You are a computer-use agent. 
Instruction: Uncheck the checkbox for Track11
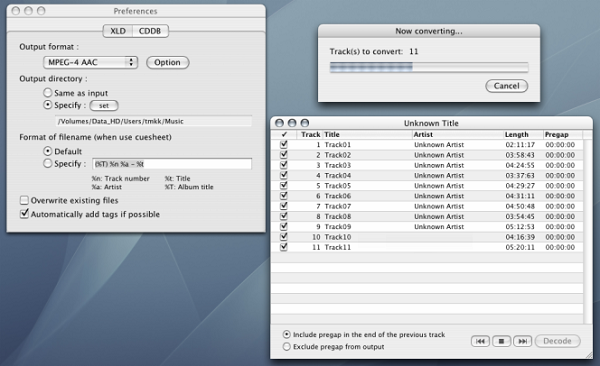pos(284,247)
